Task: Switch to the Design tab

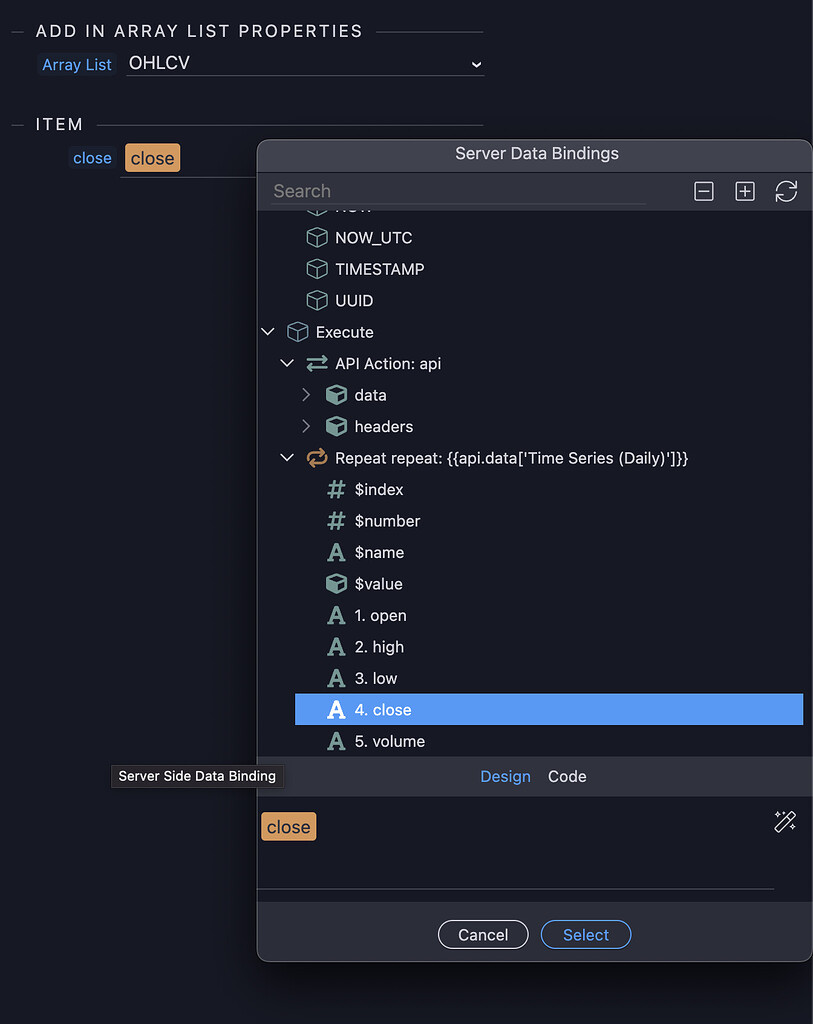Action: point(505,776)
